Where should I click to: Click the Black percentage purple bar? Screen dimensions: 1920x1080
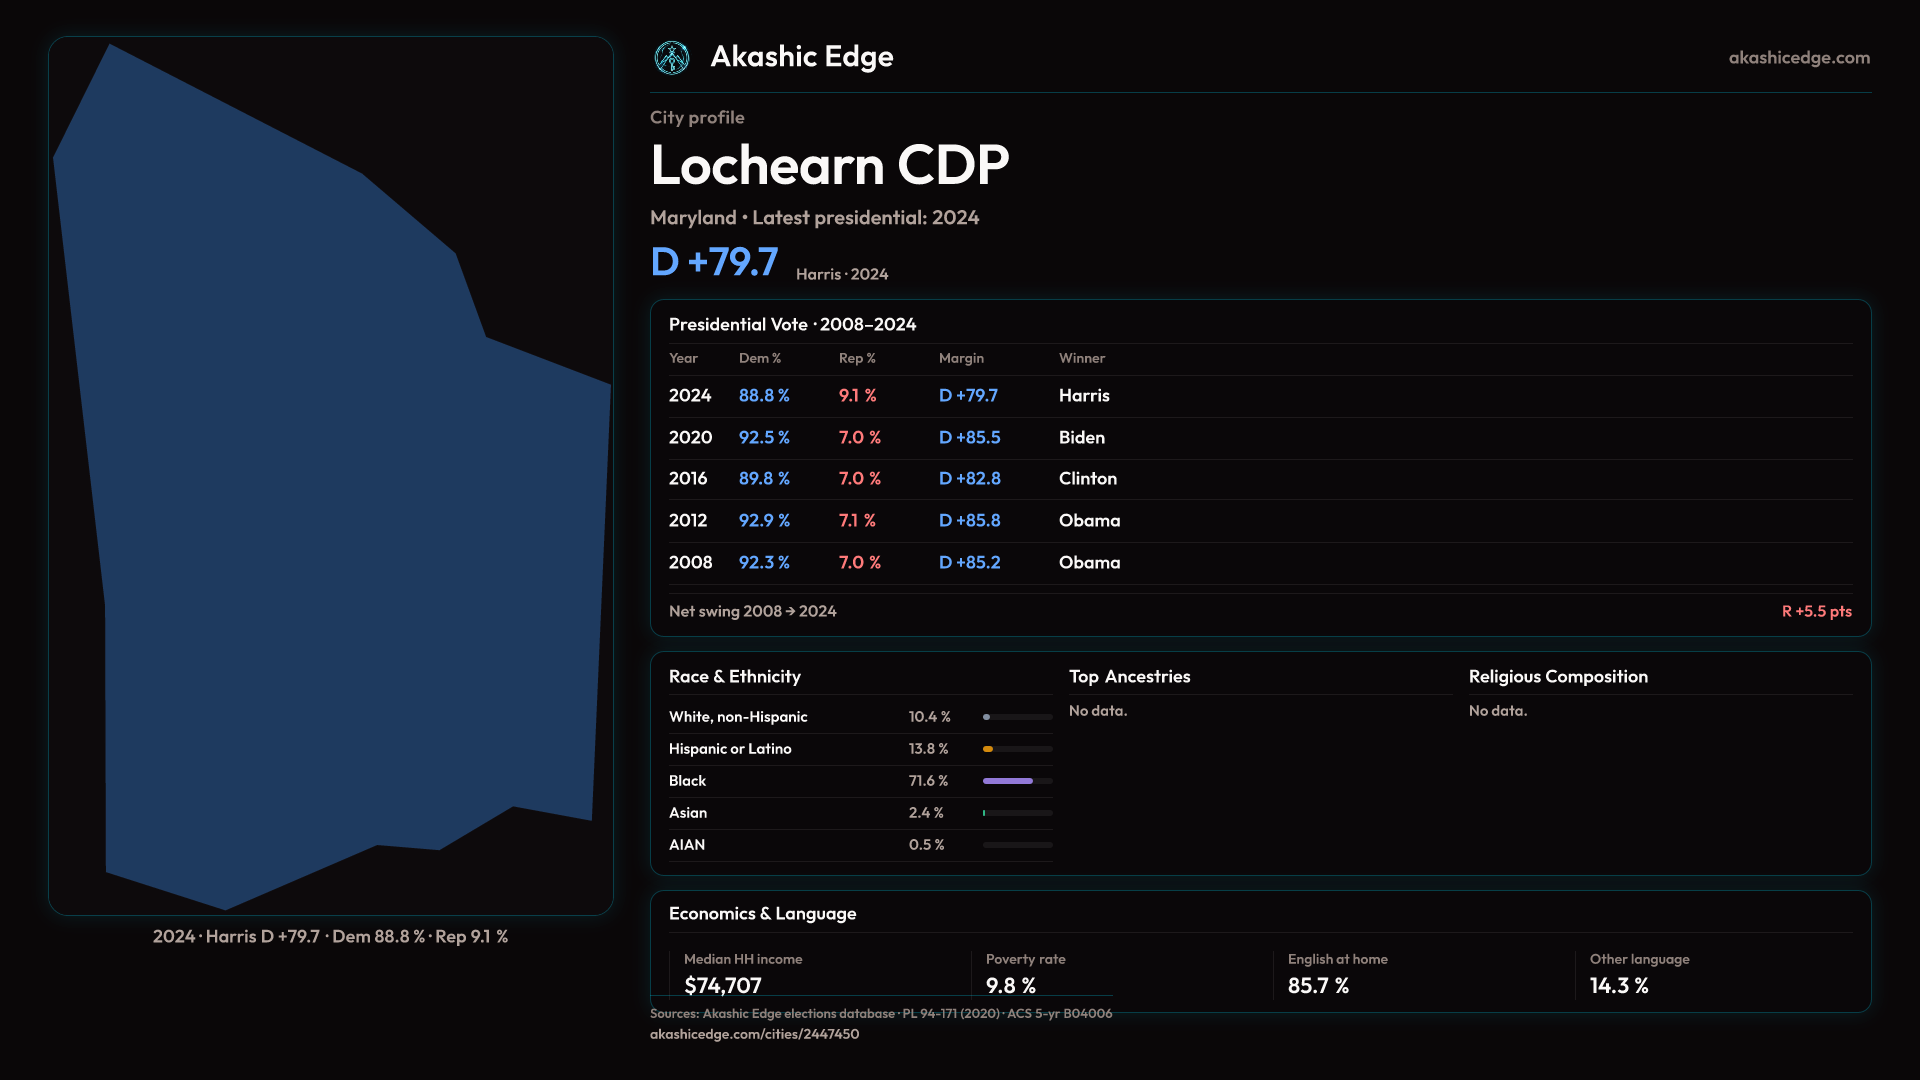pos(1008,781)
